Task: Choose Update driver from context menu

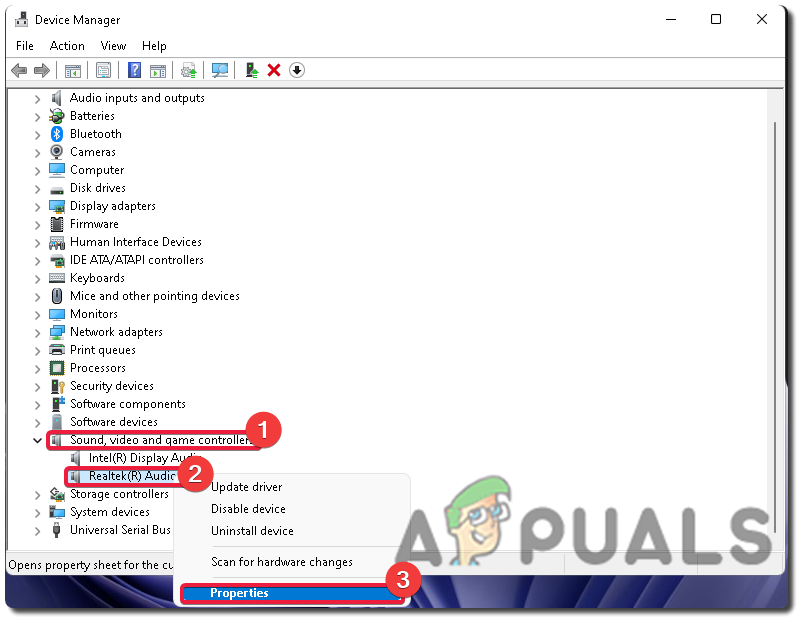Action: tap(246, 487)
